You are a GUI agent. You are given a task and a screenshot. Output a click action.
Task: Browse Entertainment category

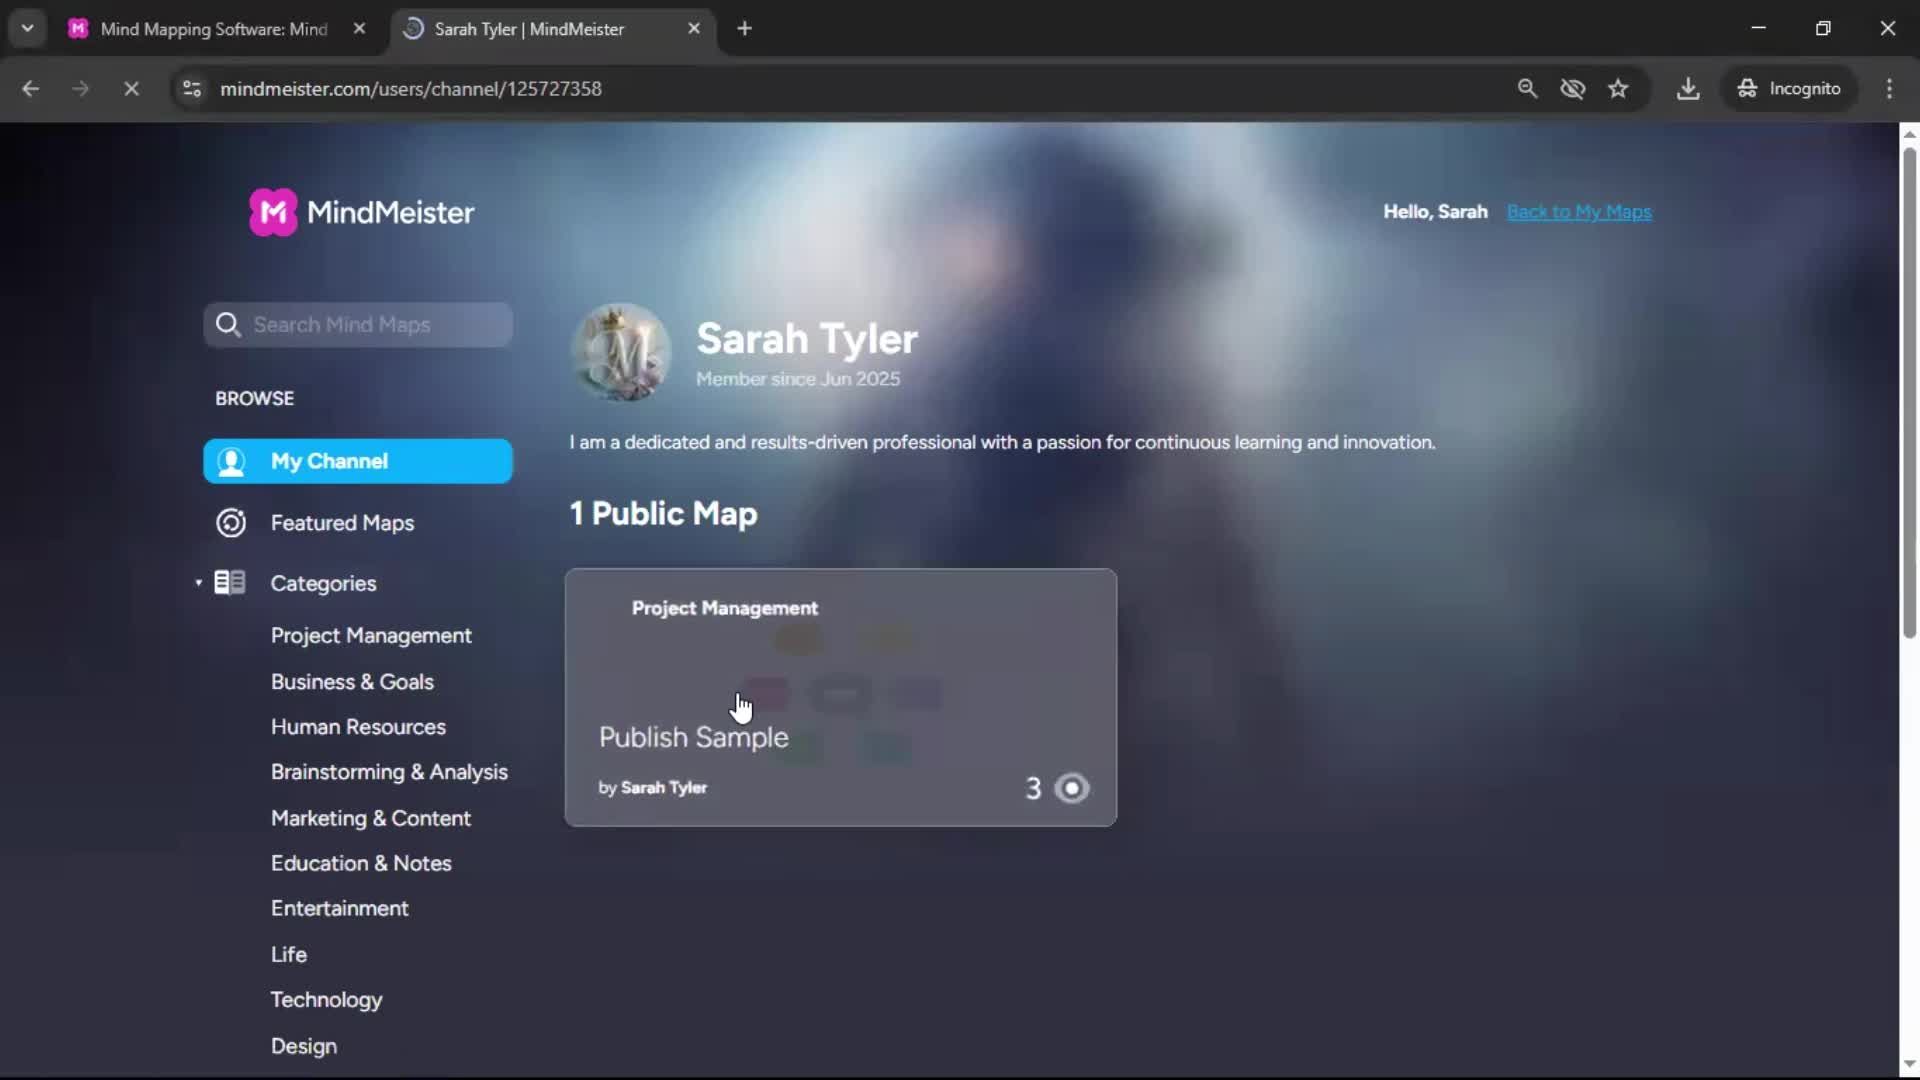339,909
